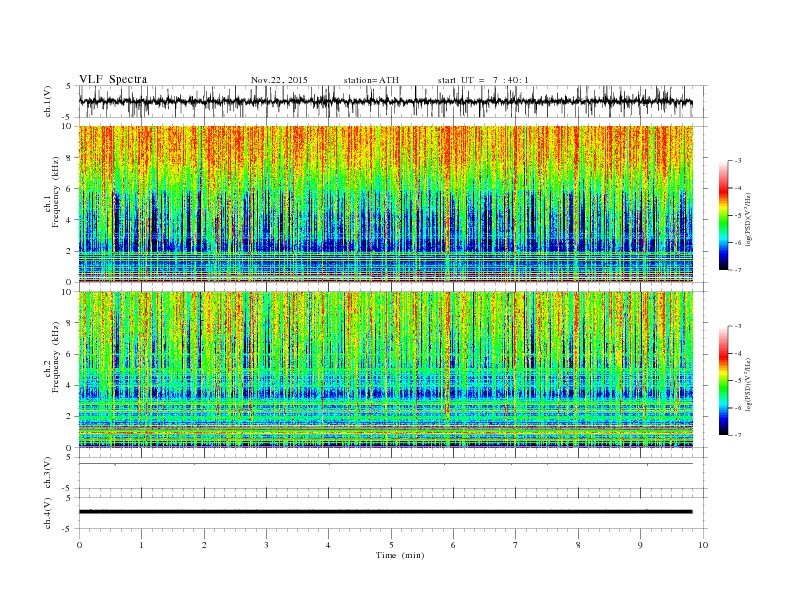Click the "10" frequency tick of ch.2 spectrogram

68,292
